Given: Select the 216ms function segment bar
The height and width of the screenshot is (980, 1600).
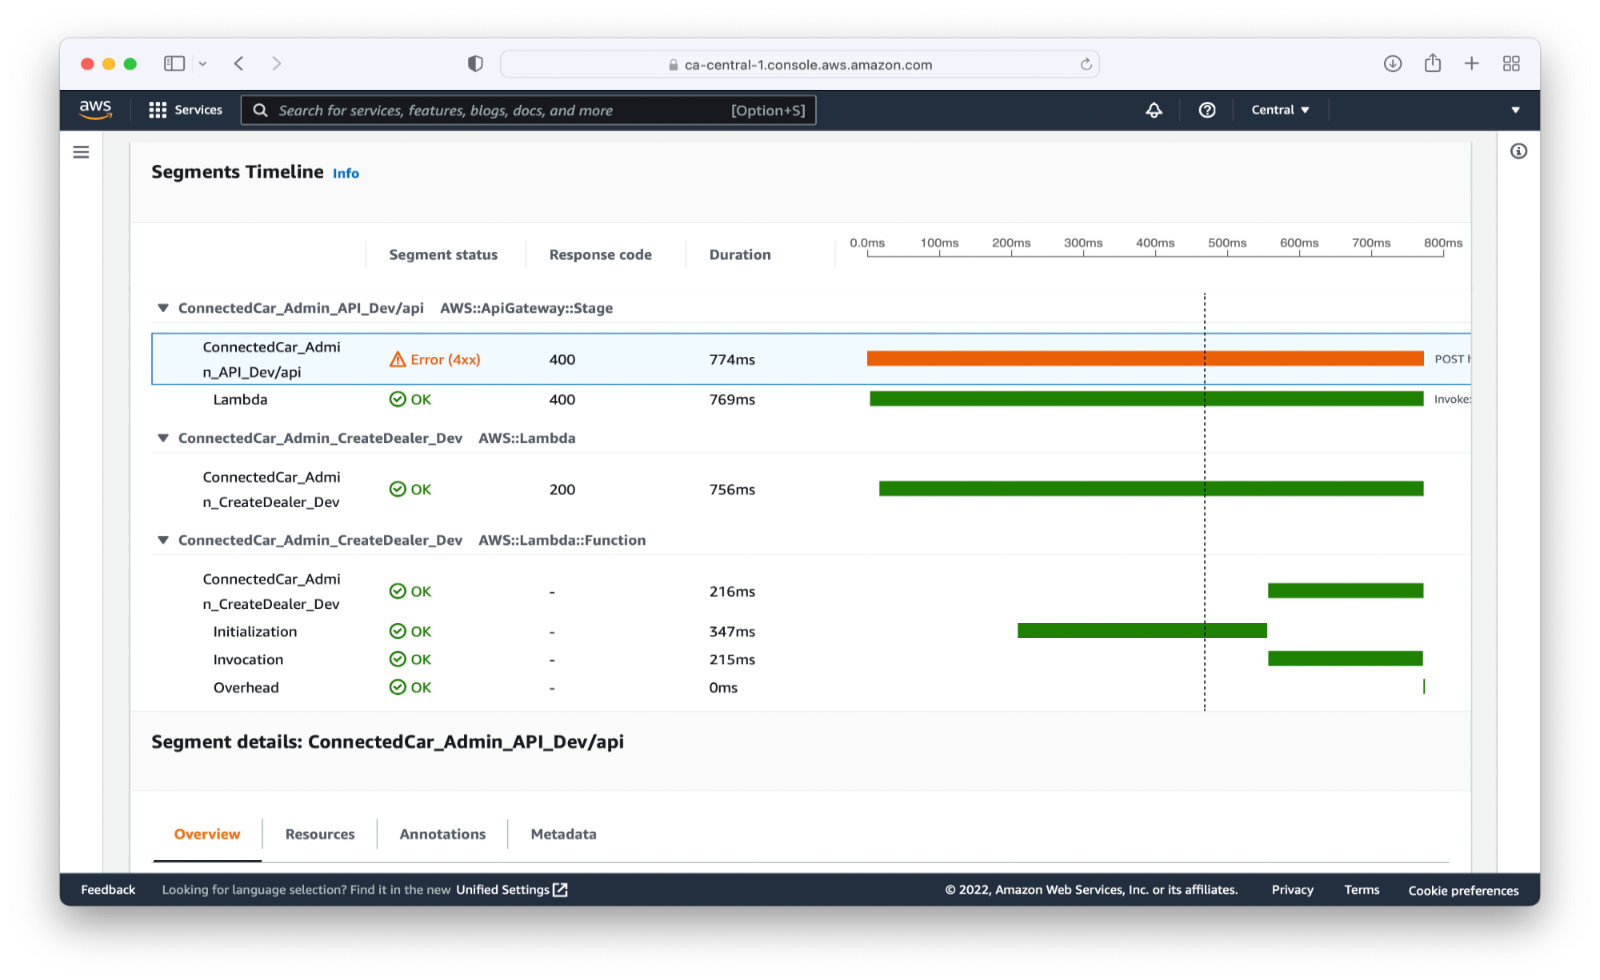Looking at the screenshot, I should tap(1345, 591).
